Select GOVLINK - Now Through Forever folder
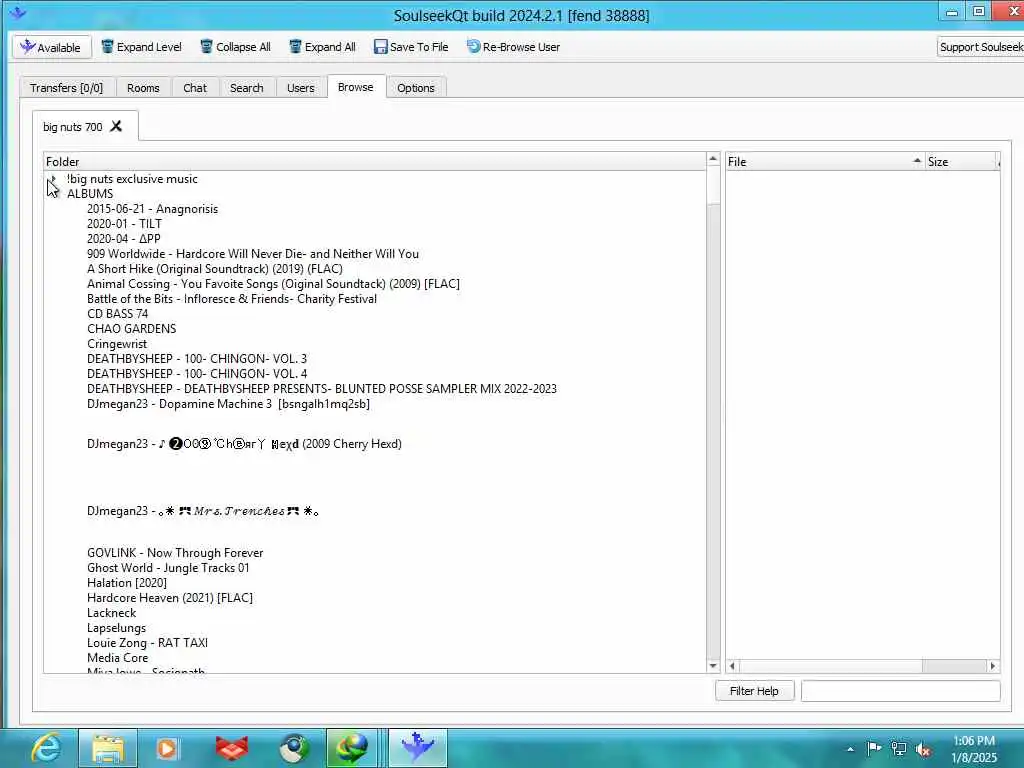The width and height of the screenshot is (1024, 768). pos(175,553)
